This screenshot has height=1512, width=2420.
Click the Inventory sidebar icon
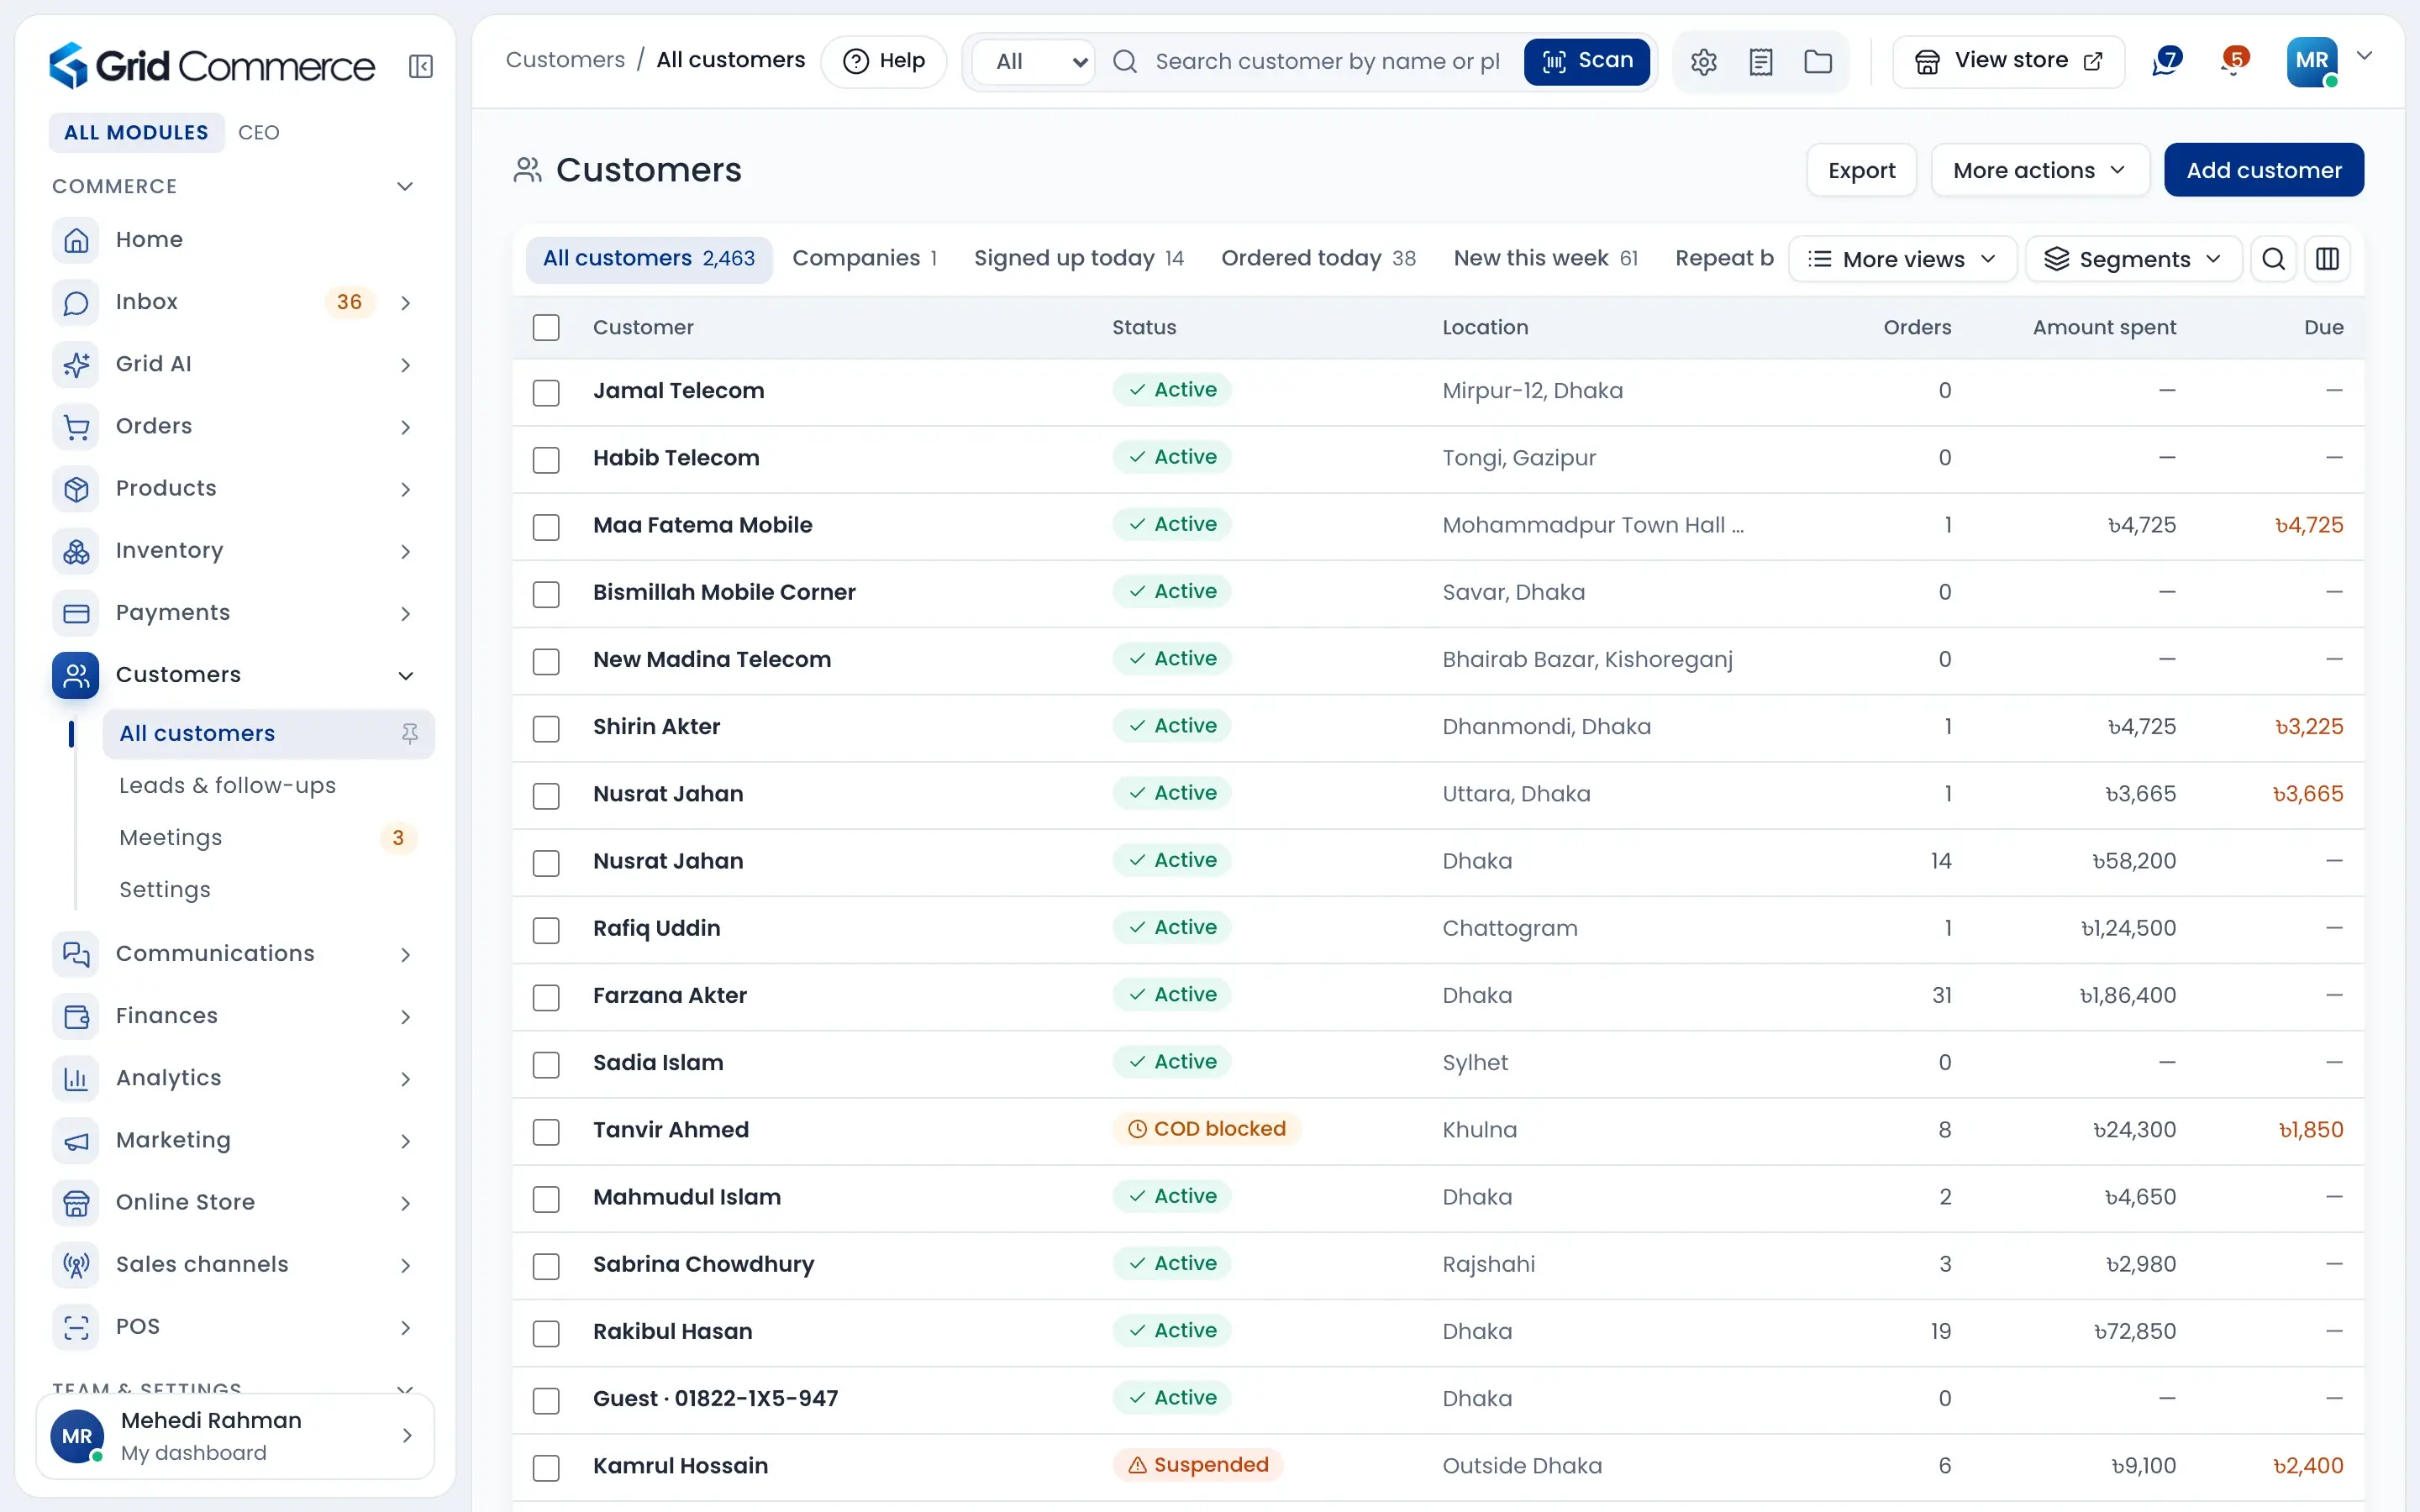pyautogui.click(x=76, y=551)
